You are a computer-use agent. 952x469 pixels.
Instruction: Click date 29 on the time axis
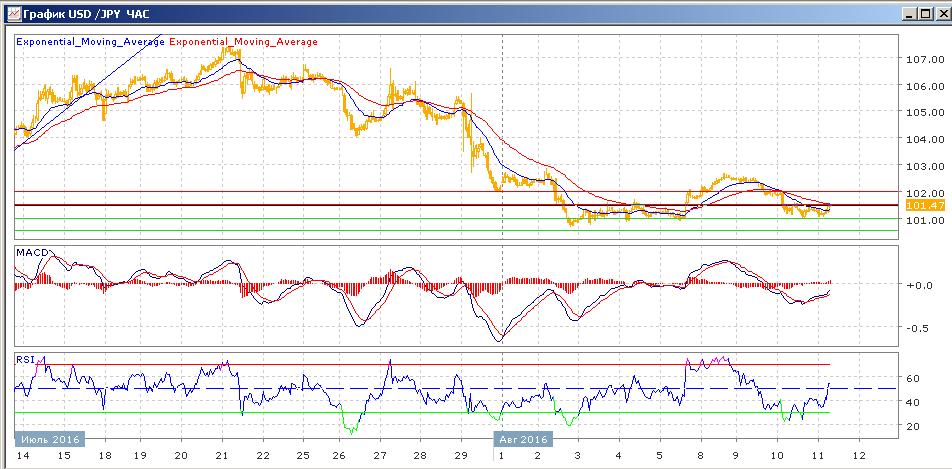[x=462, y=455]
